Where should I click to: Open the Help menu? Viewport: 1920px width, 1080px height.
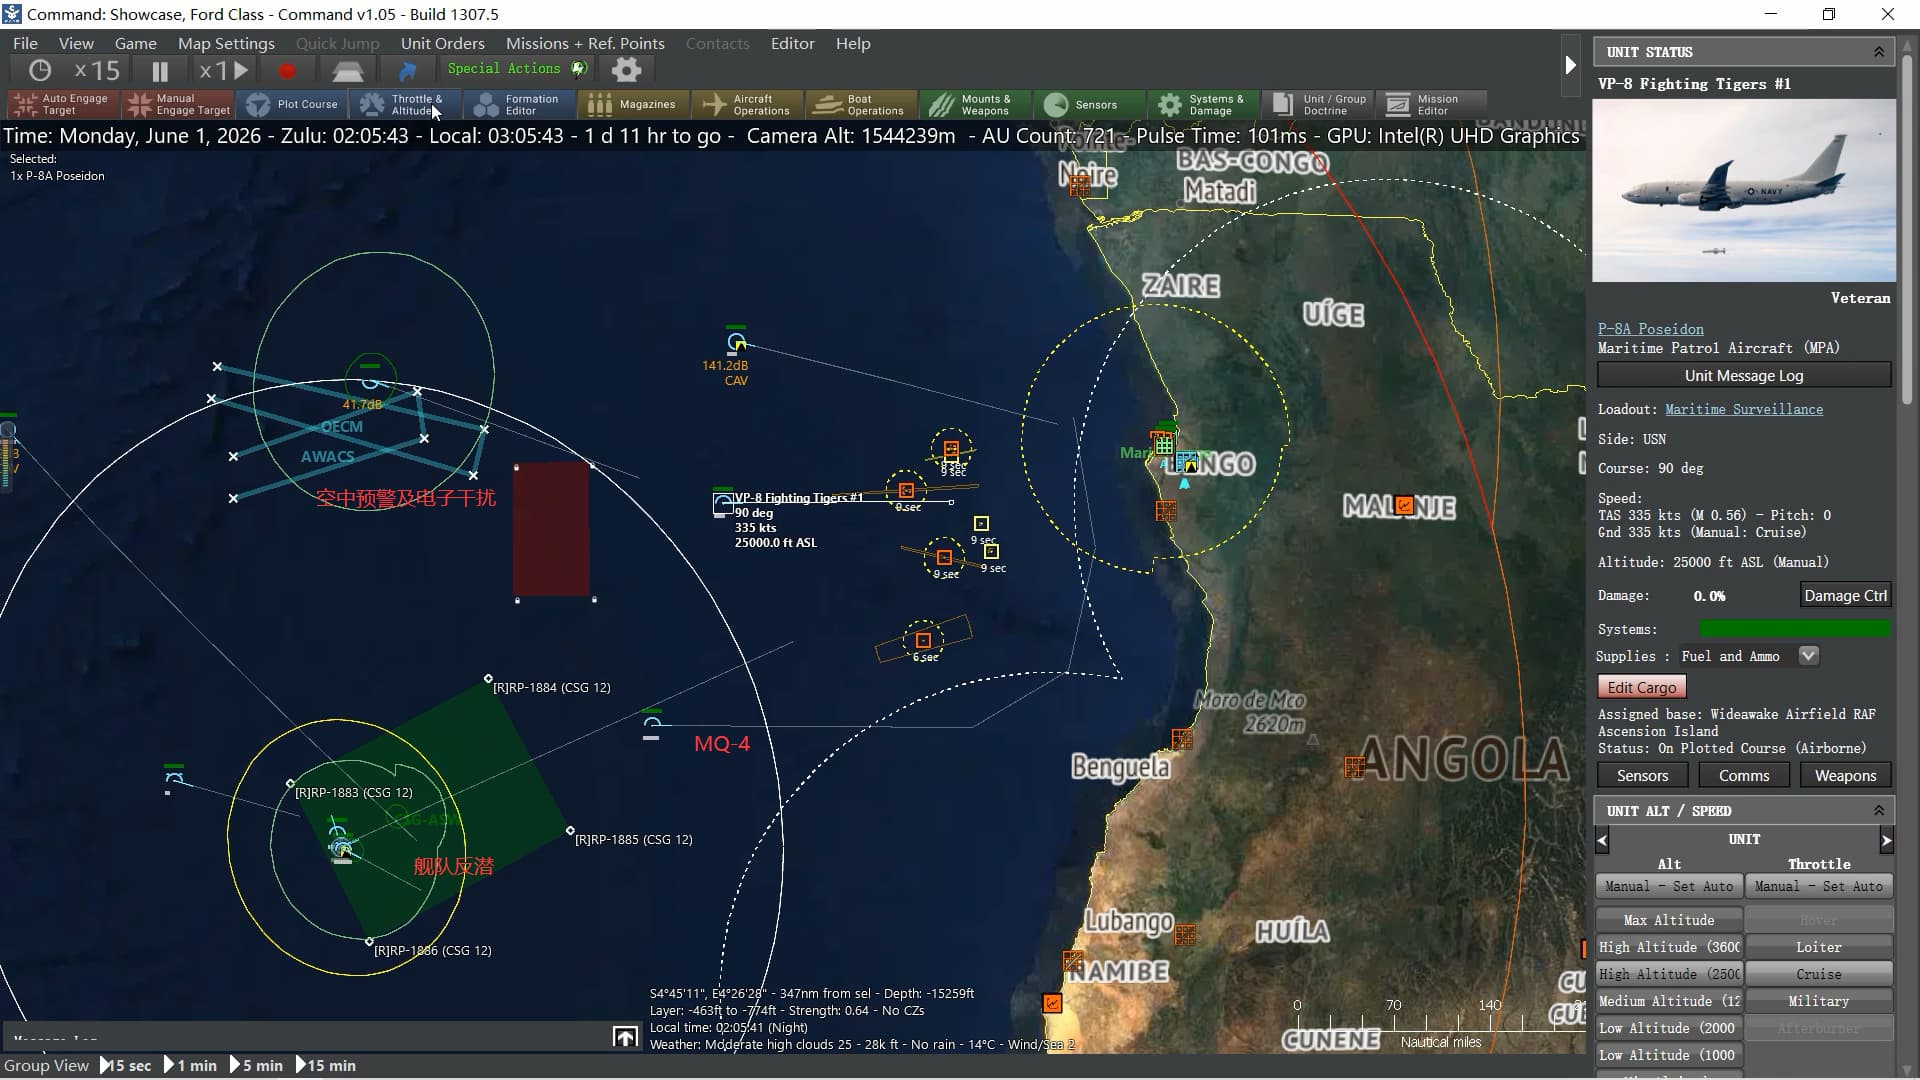(x=853, y=43)
